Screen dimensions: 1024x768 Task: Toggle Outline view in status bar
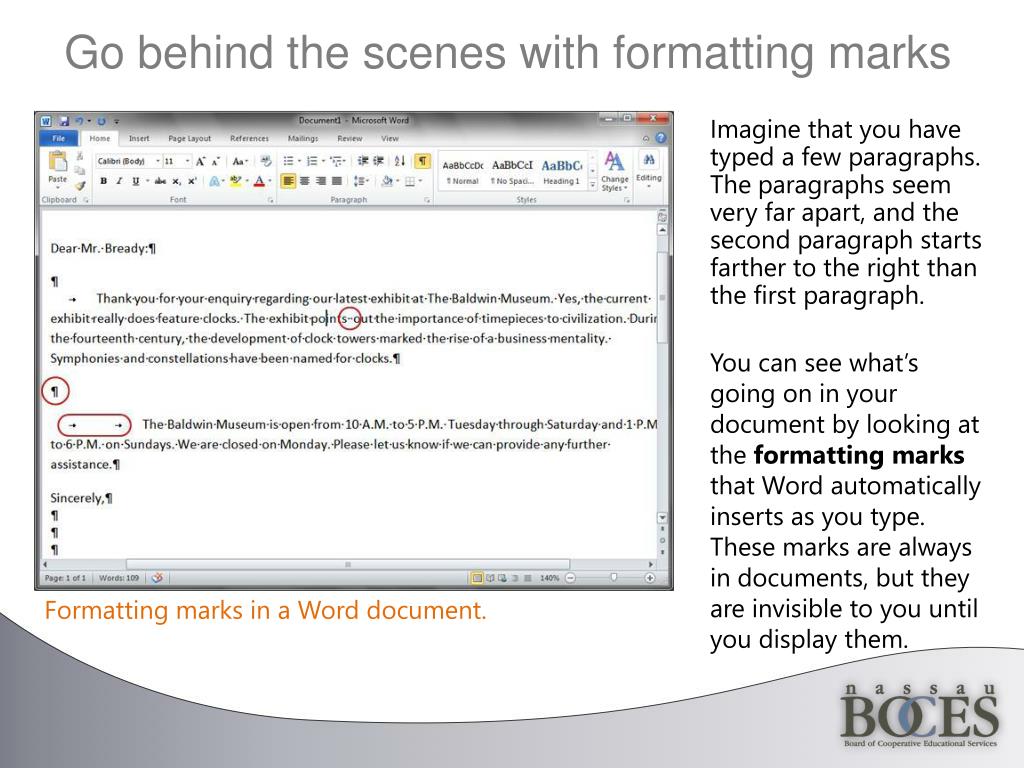(x=515, y=578)
